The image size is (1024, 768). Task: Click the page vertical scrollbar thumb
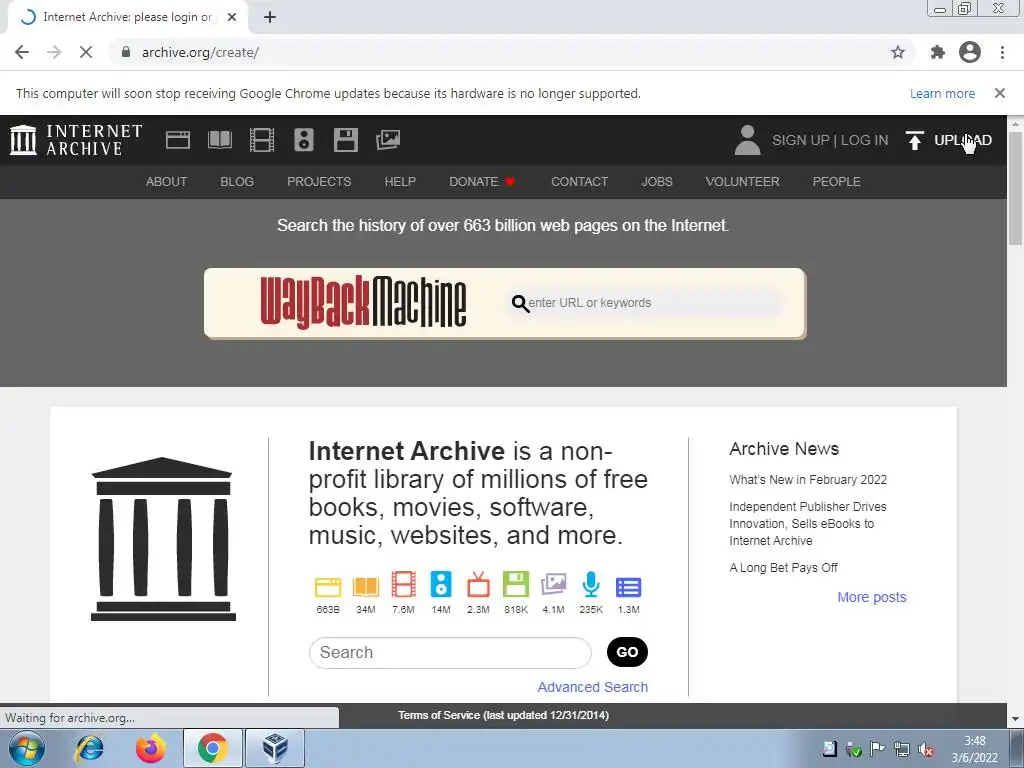tap(1015, 188)
